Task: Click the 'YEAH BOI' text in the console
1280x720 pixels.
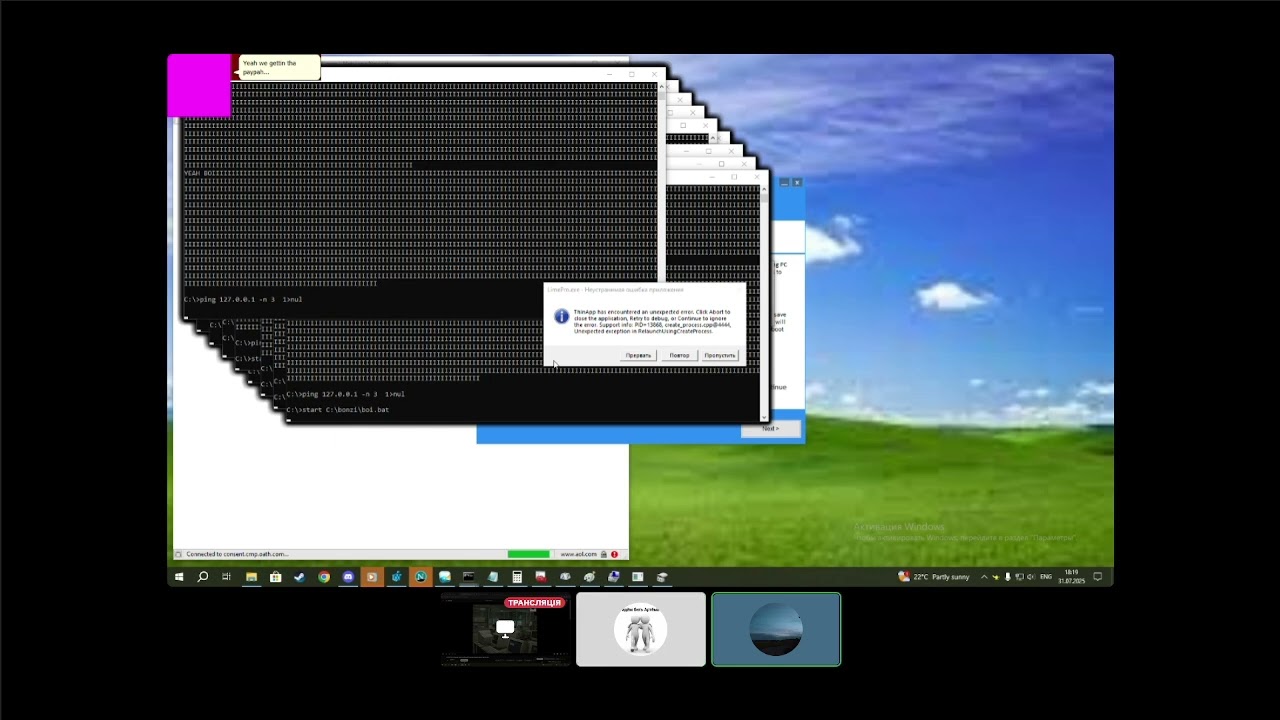Action: [x=198, y=173]
